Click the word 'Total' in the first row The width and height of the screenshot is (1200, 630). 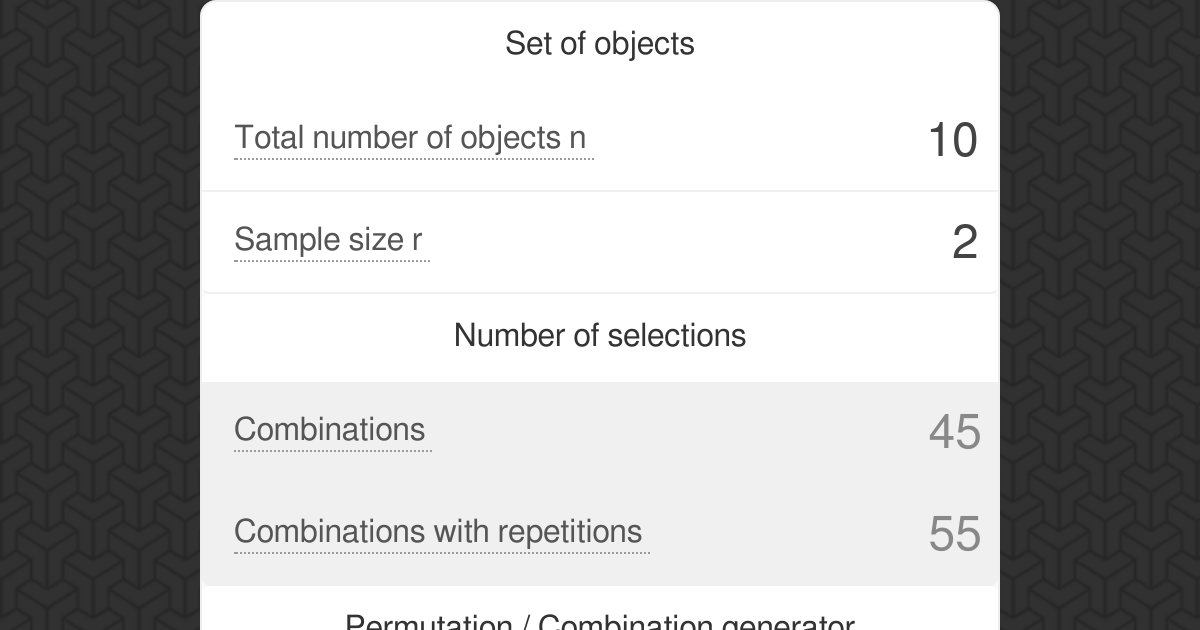tap(269, 138)
